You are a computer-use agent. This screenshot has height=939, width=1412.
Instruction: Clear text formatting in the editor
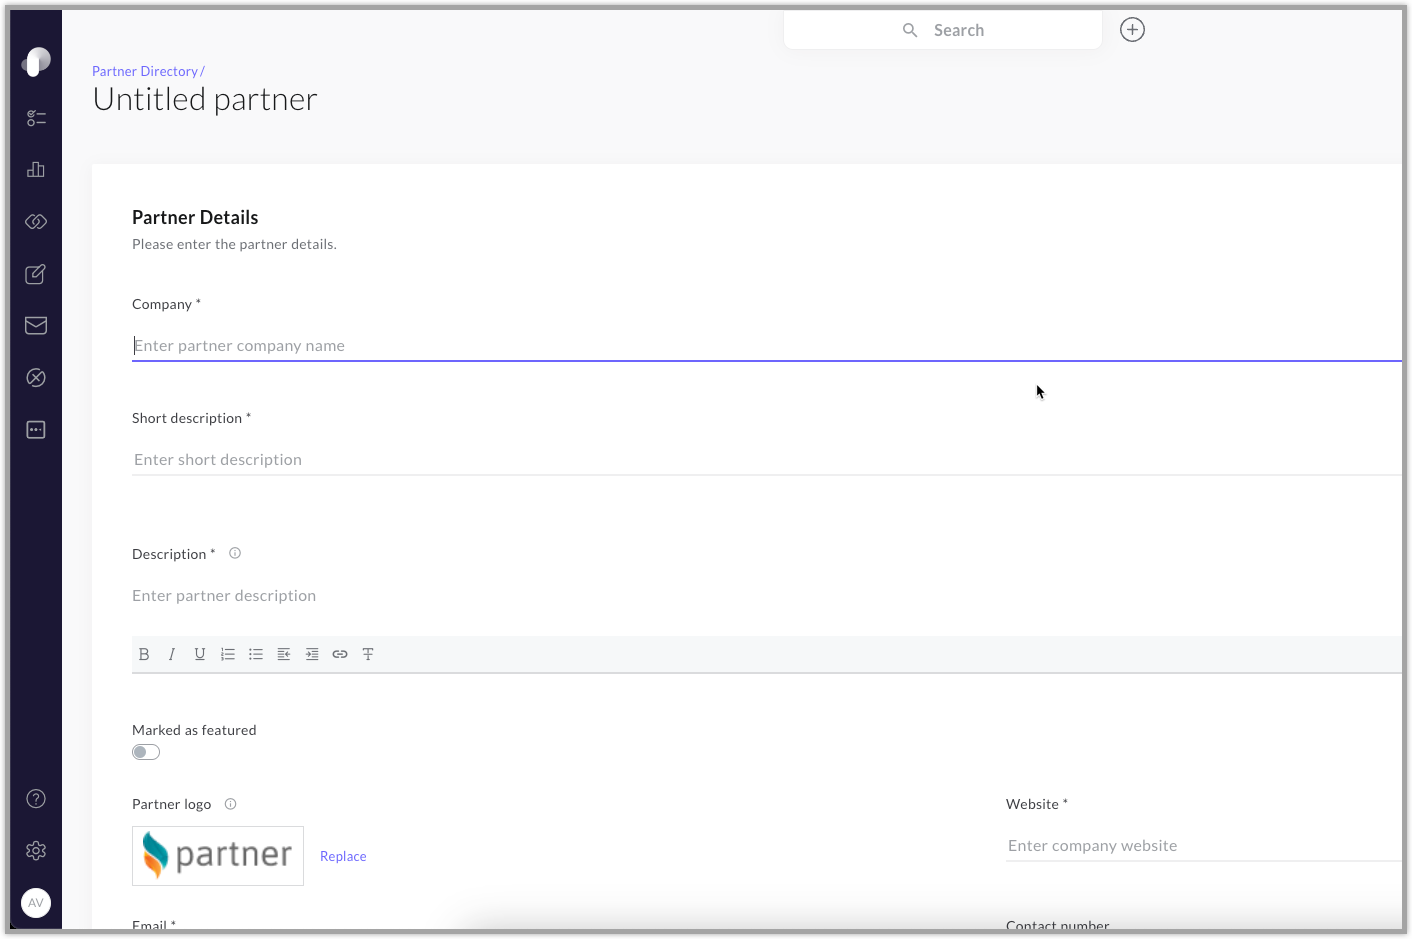368,653
